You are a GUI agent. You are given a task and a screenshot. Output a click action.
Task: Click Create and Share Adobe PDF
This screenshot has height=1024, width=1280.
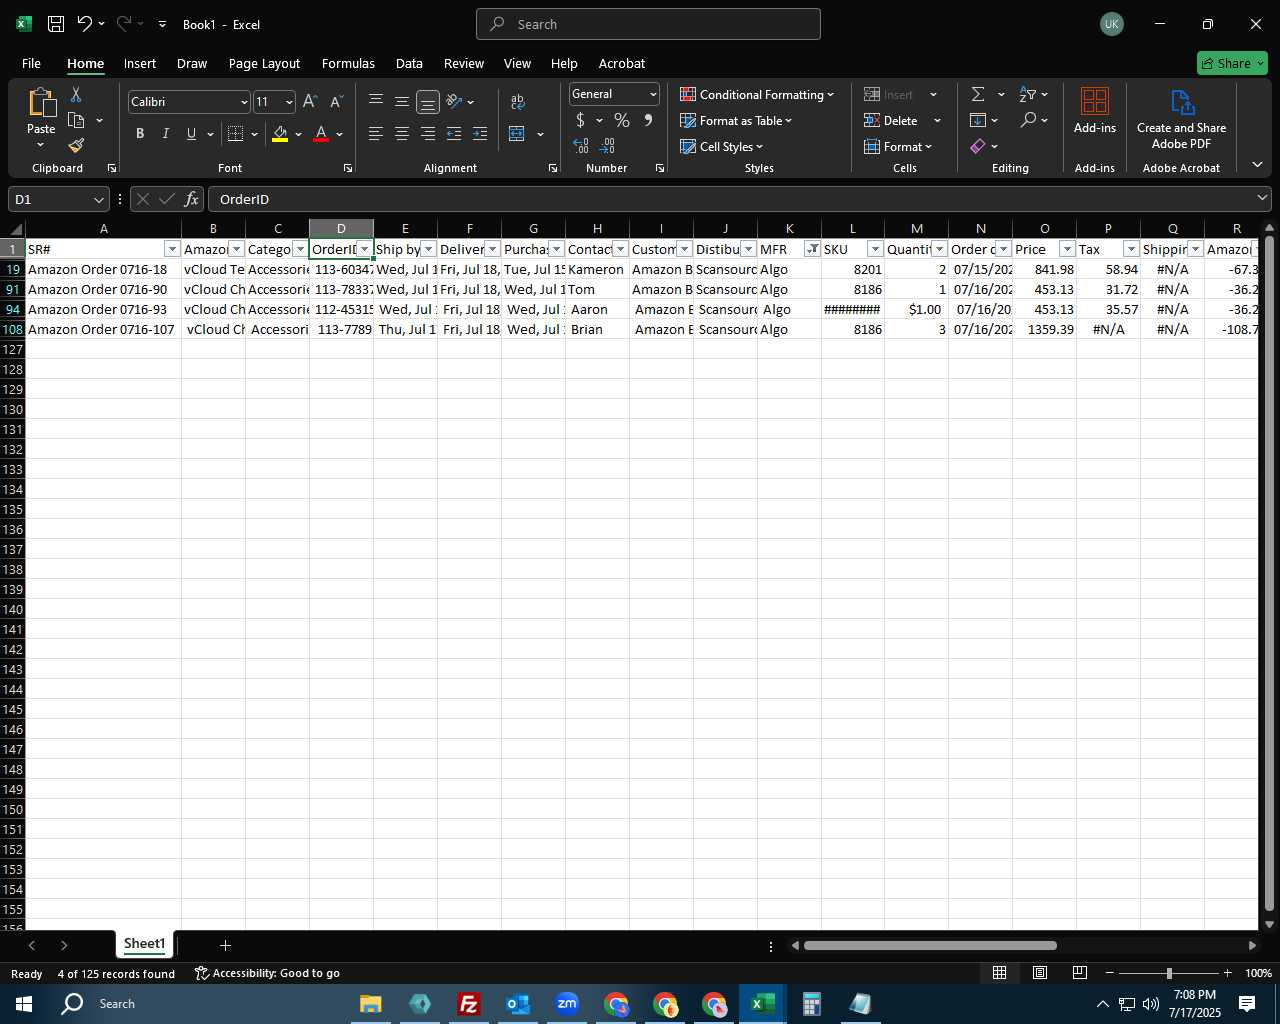(x=1181, y=120)
